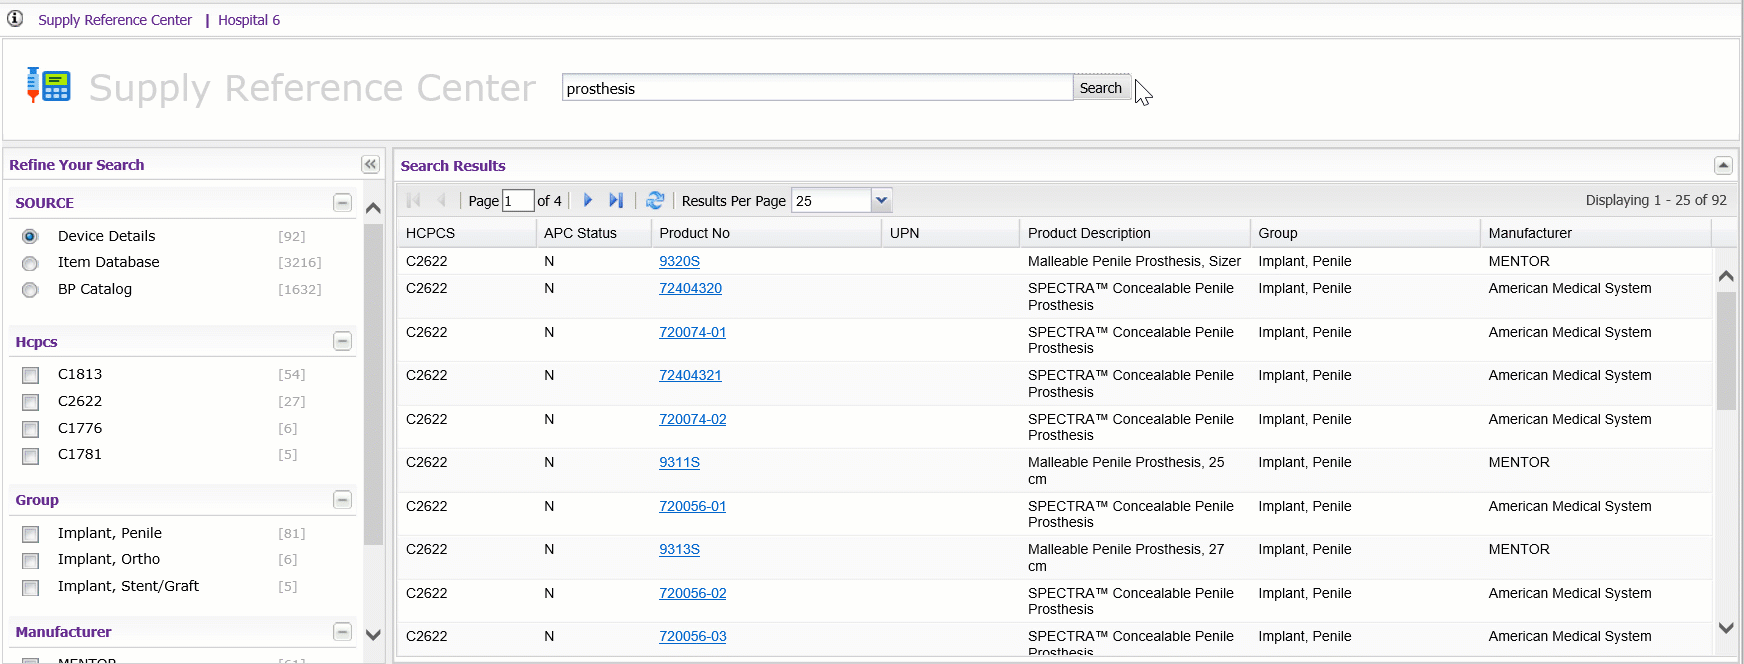Click the prosthesis search input field

(x=816, y=88)
